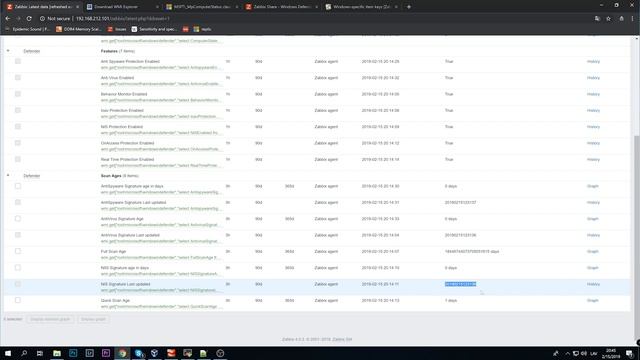The image size is (640, 360).
Task: Check NIS Protection Enabled checkbox
Action: coord(18,127)
